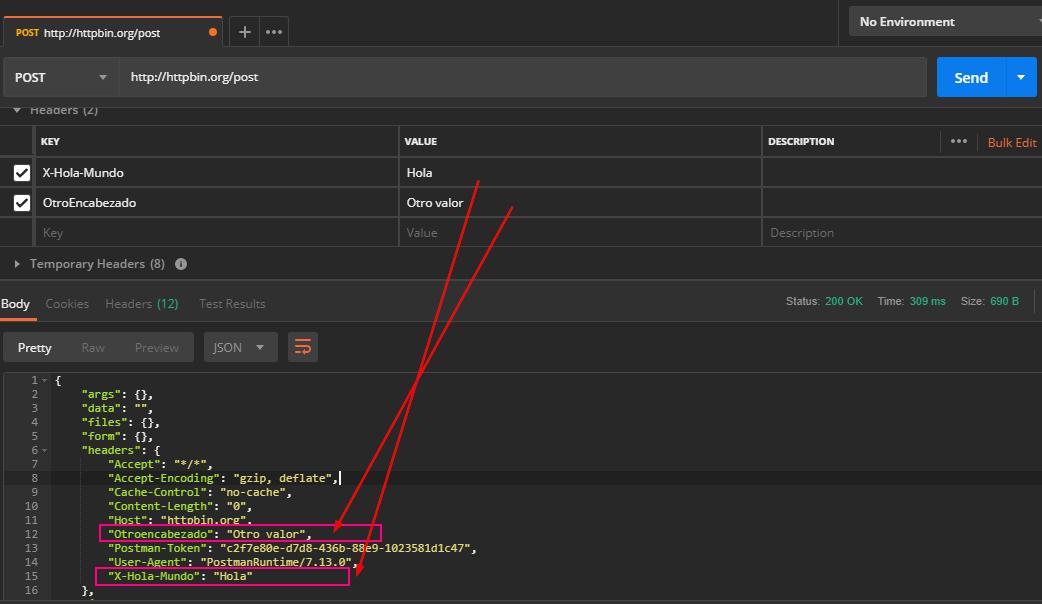Click the KEY column header
1042x604 pixels.
pos(51,142)
